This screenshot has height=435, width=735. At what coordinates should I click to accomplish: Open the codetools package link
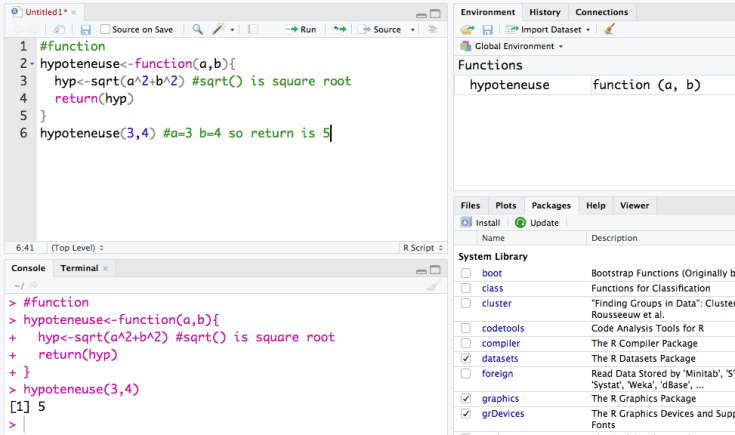tap(502, 328)
